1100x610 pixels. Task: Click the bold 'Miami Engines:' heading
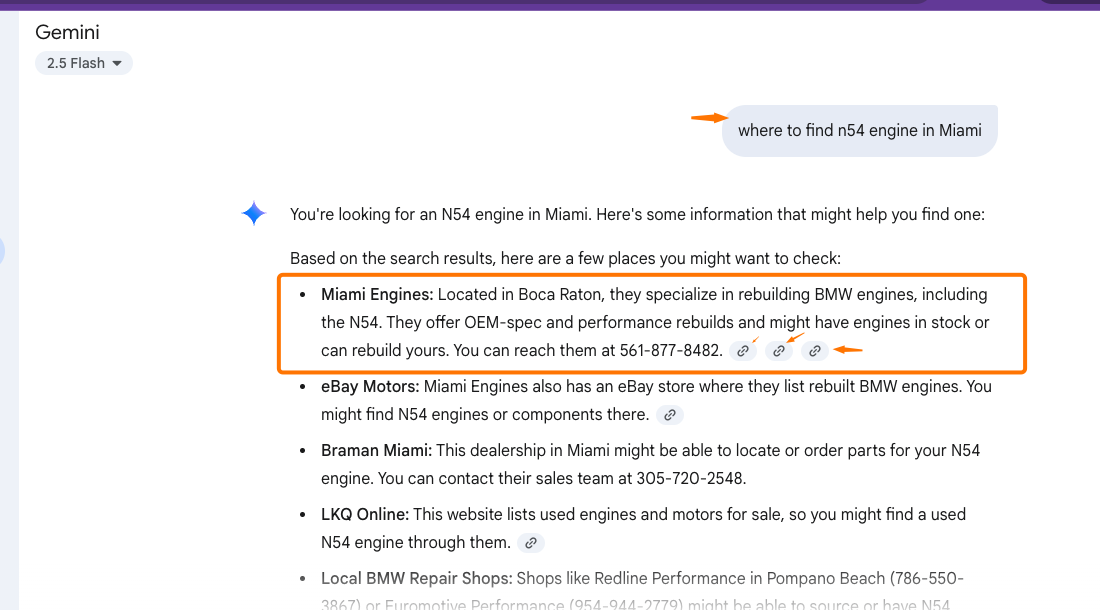[377, 294]
